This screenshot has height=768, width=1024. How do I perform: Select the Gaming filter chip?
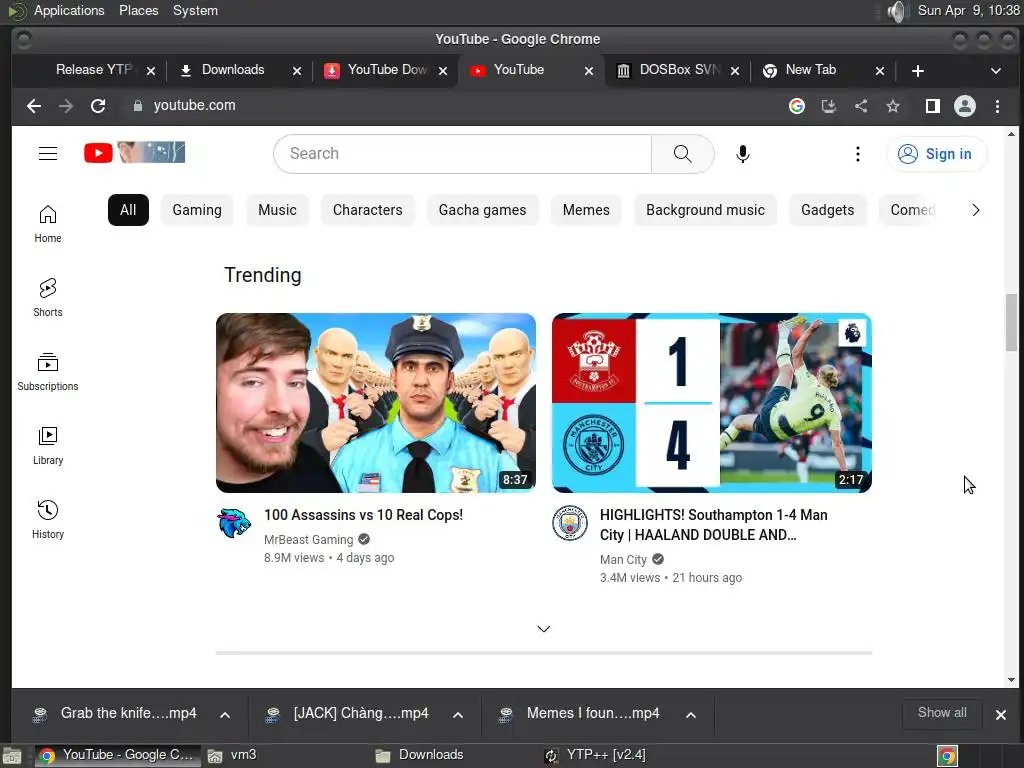197,210
